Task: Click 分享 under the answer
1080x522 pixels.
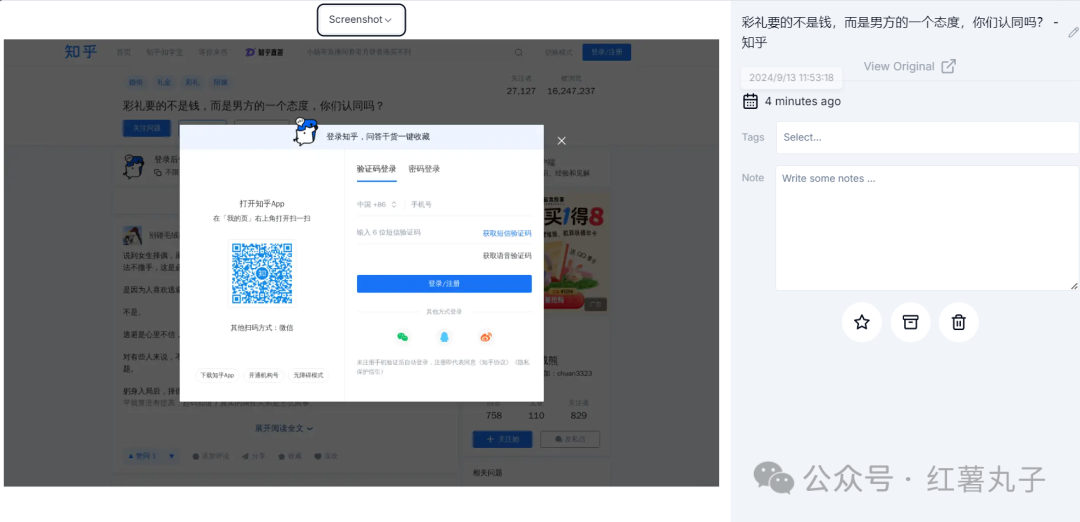Action: coord(254,456)
